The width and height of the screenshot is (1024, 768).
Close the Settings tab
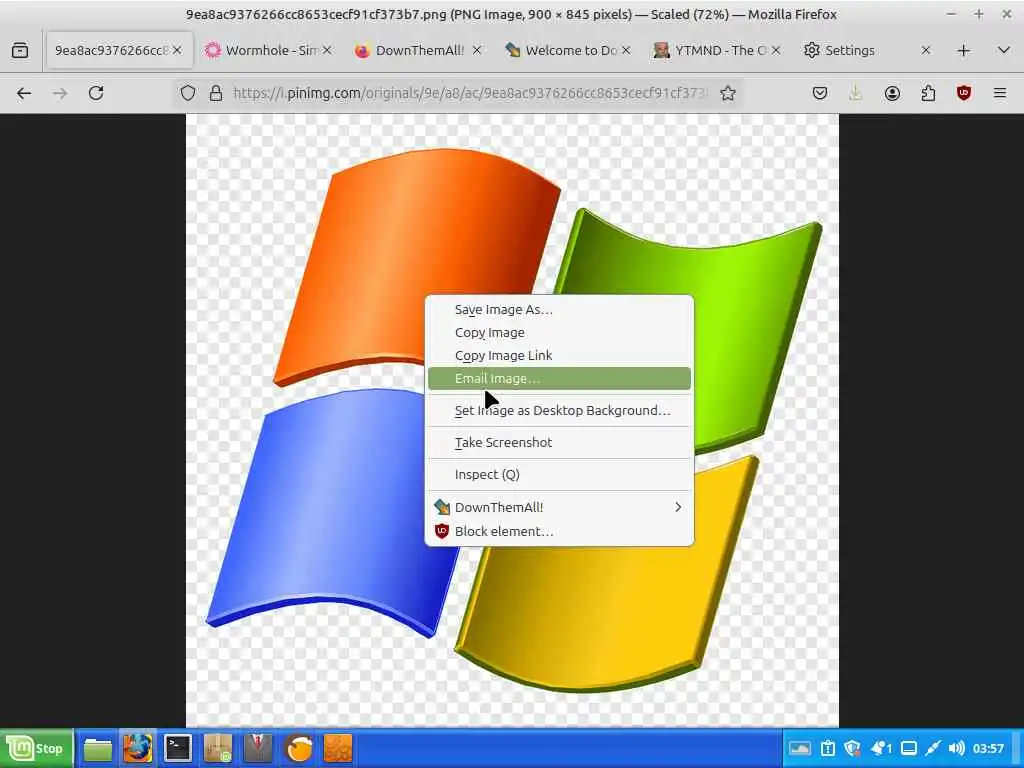pos(925,50)
